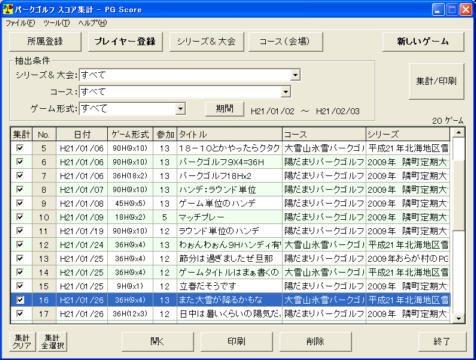Click the 期間 button
The width and height of the screenshot is (476, 360).
(x=225, y=109)
